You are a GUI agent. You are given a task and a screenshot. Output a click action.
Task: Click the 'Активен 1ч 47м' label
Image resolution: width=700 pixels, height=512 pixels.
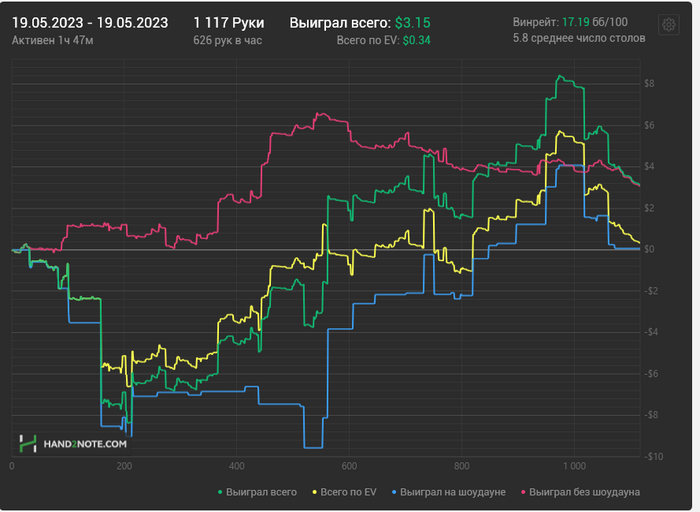[x=52, y=40]
